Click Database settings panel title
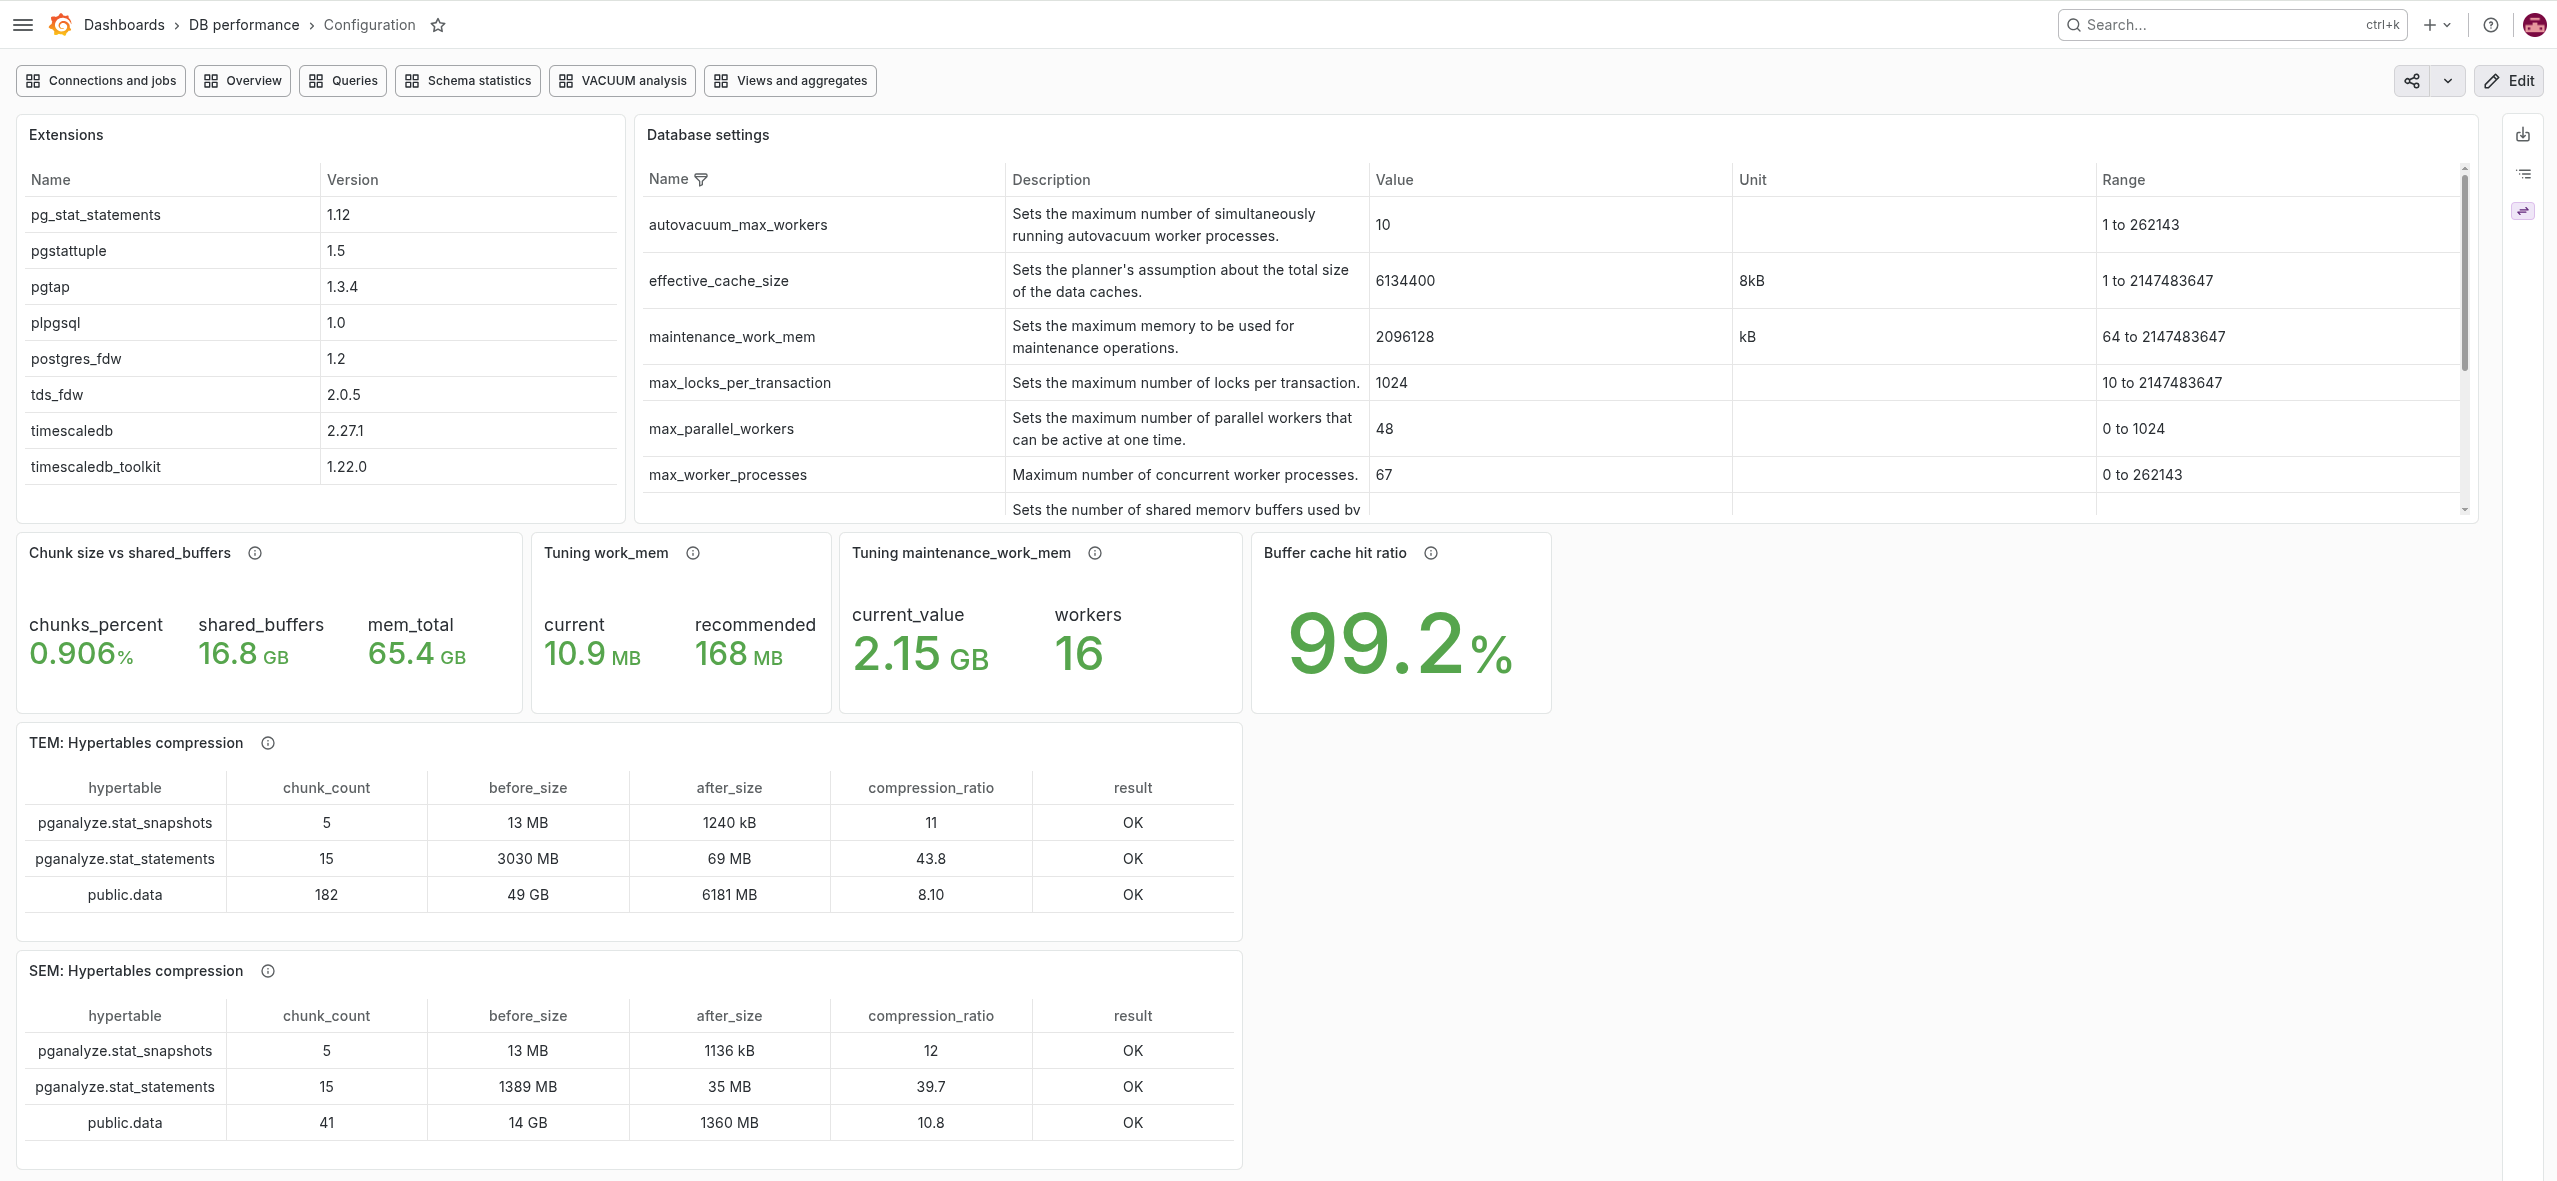This screenshot has width=2557, height=1181. tap(708, 135)
